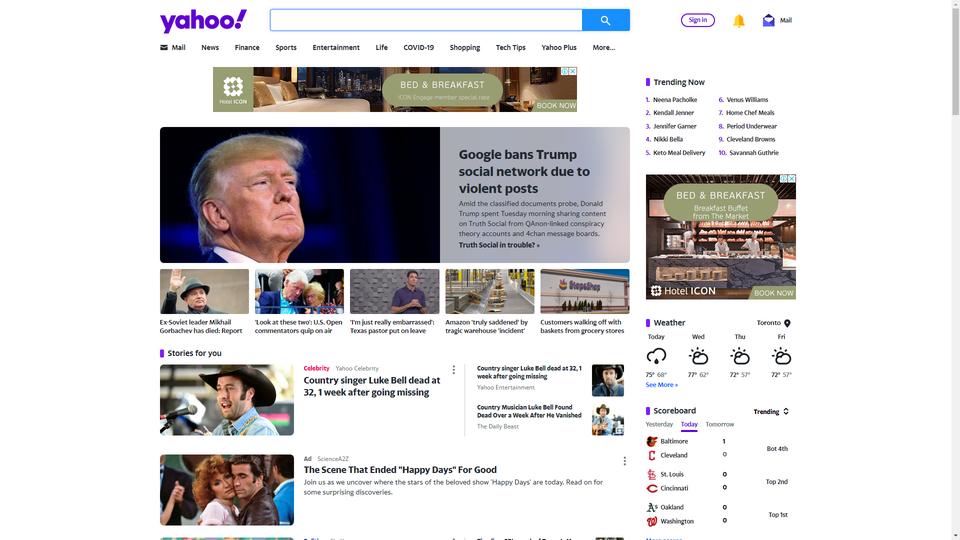Open the Texas pastor story thumbnail
The height and width of the screenshot is (540, 960).
(394, 291)
